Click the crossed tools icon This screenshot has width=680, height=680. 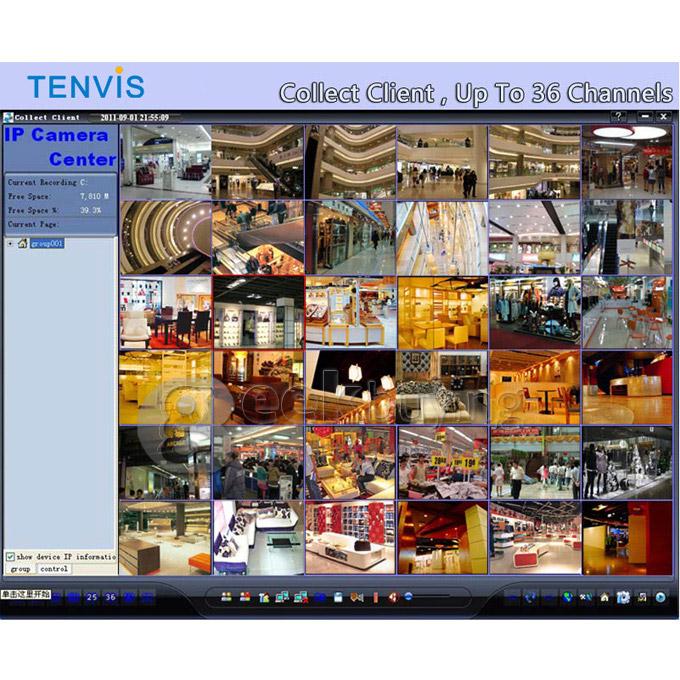click(x=586, y=598)
